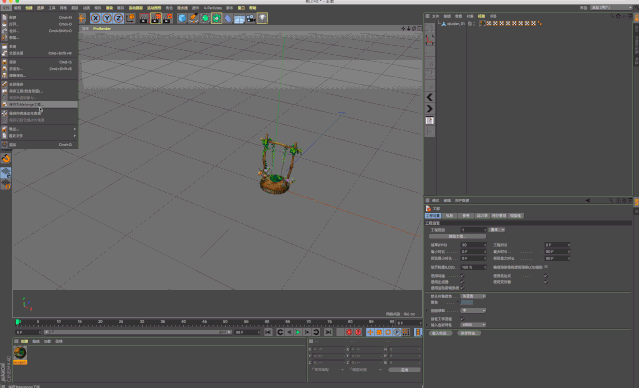
Task: Click the left arrow icon beside viewport
Action: (430, 97)
